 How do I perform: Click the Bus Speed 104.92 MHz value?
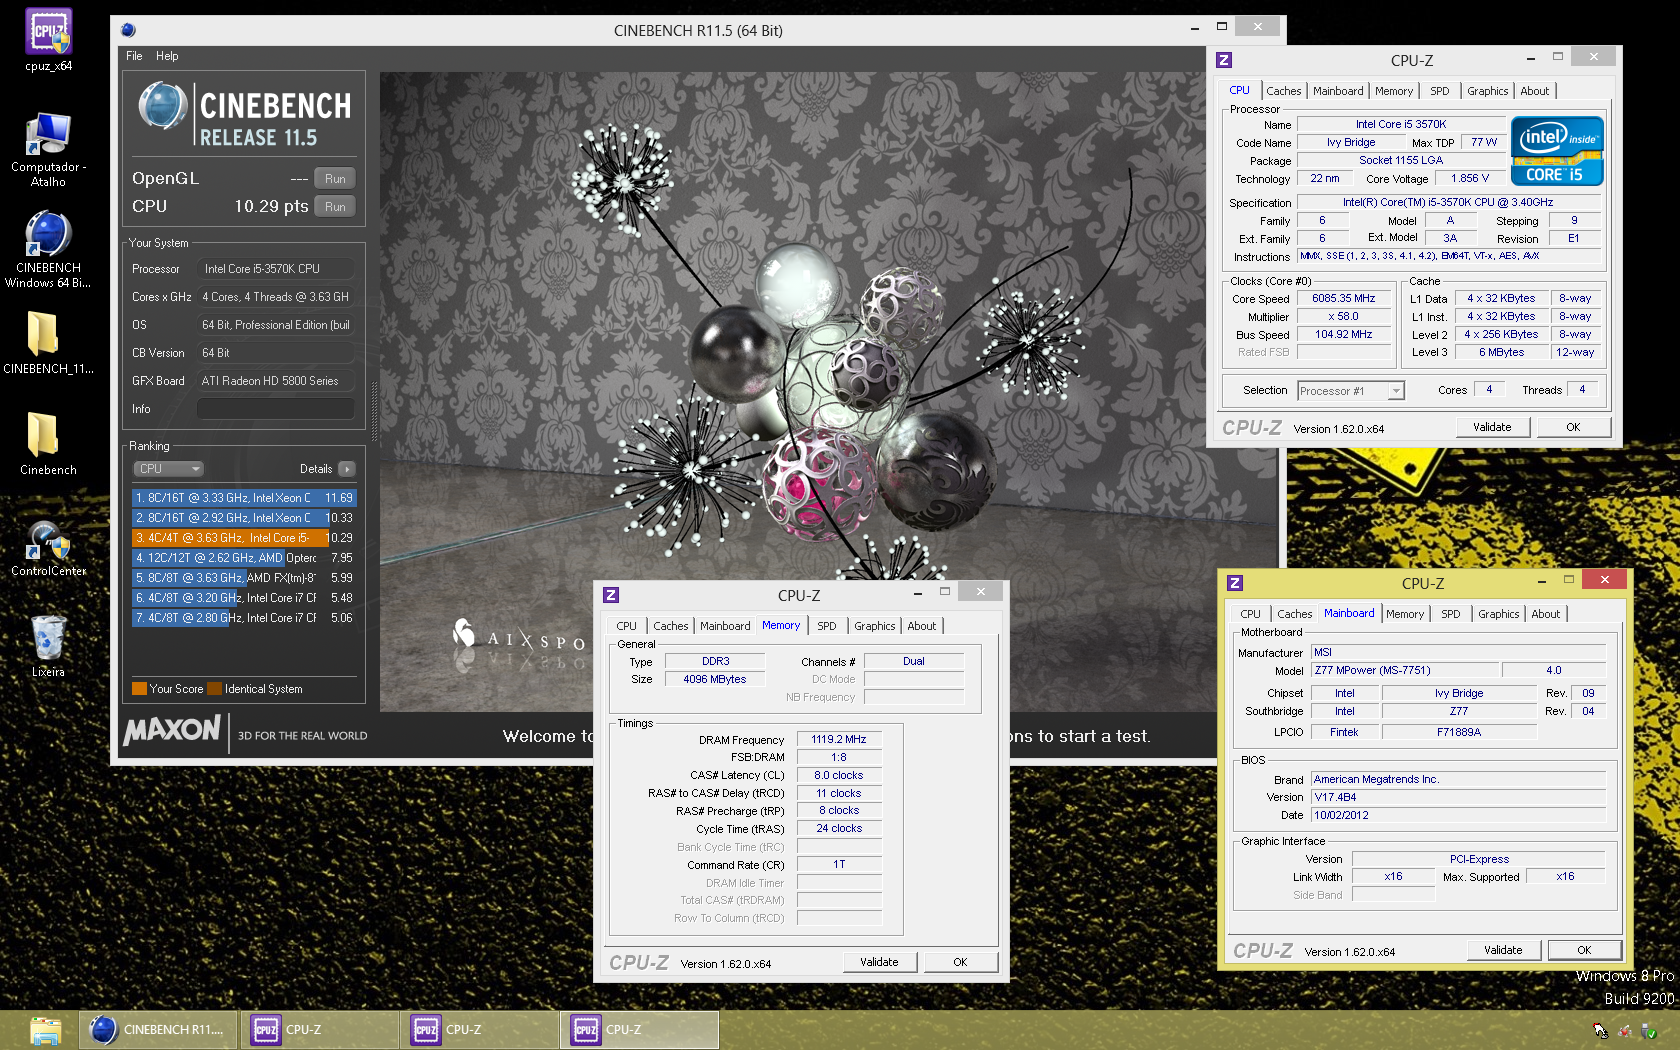coord(1344,335)
